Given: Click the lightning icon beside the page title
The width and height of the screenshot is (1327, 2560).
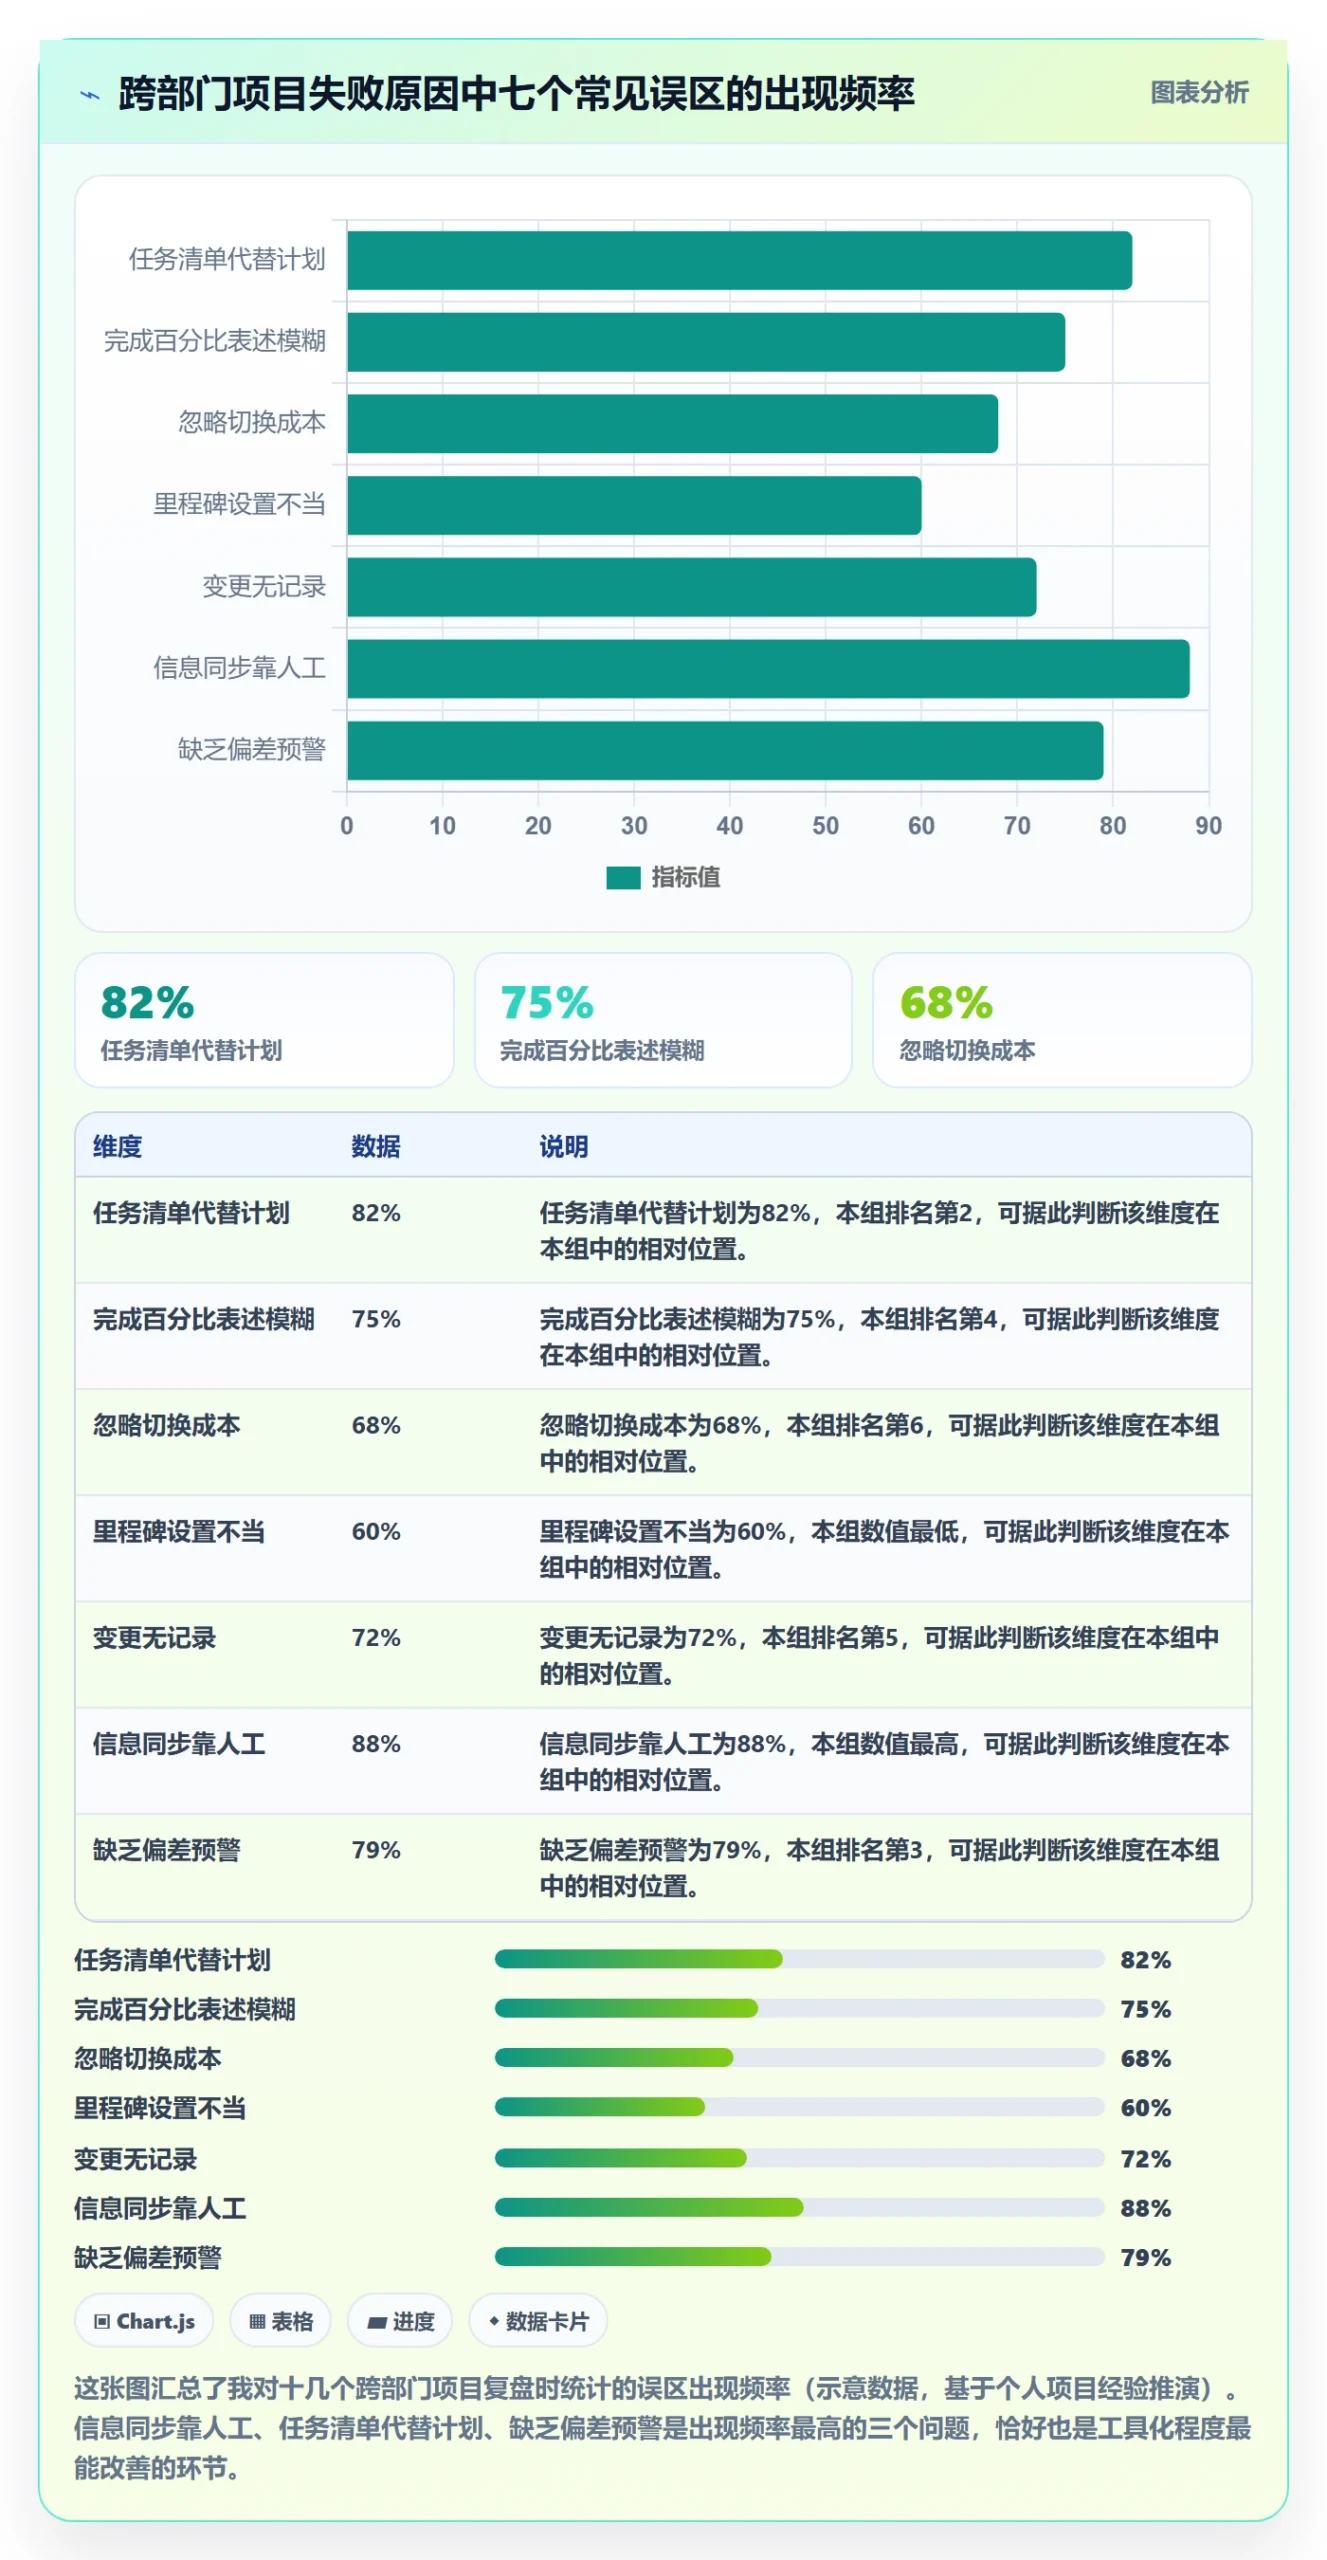Looking at the screenshot, I should 90,95.
